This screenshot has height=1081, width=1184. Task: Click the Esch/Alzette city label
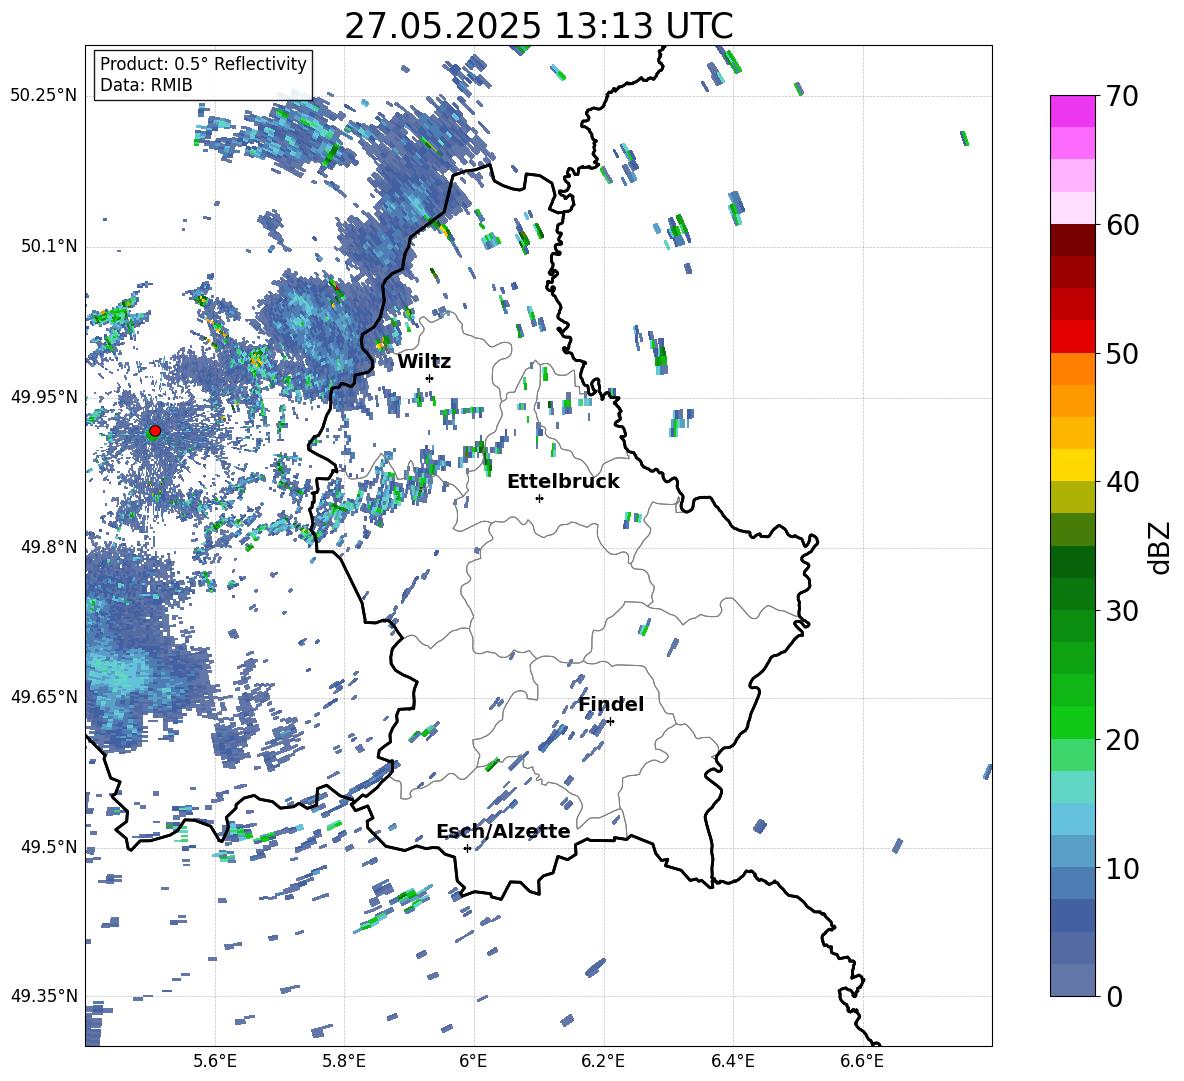[503, 831]
